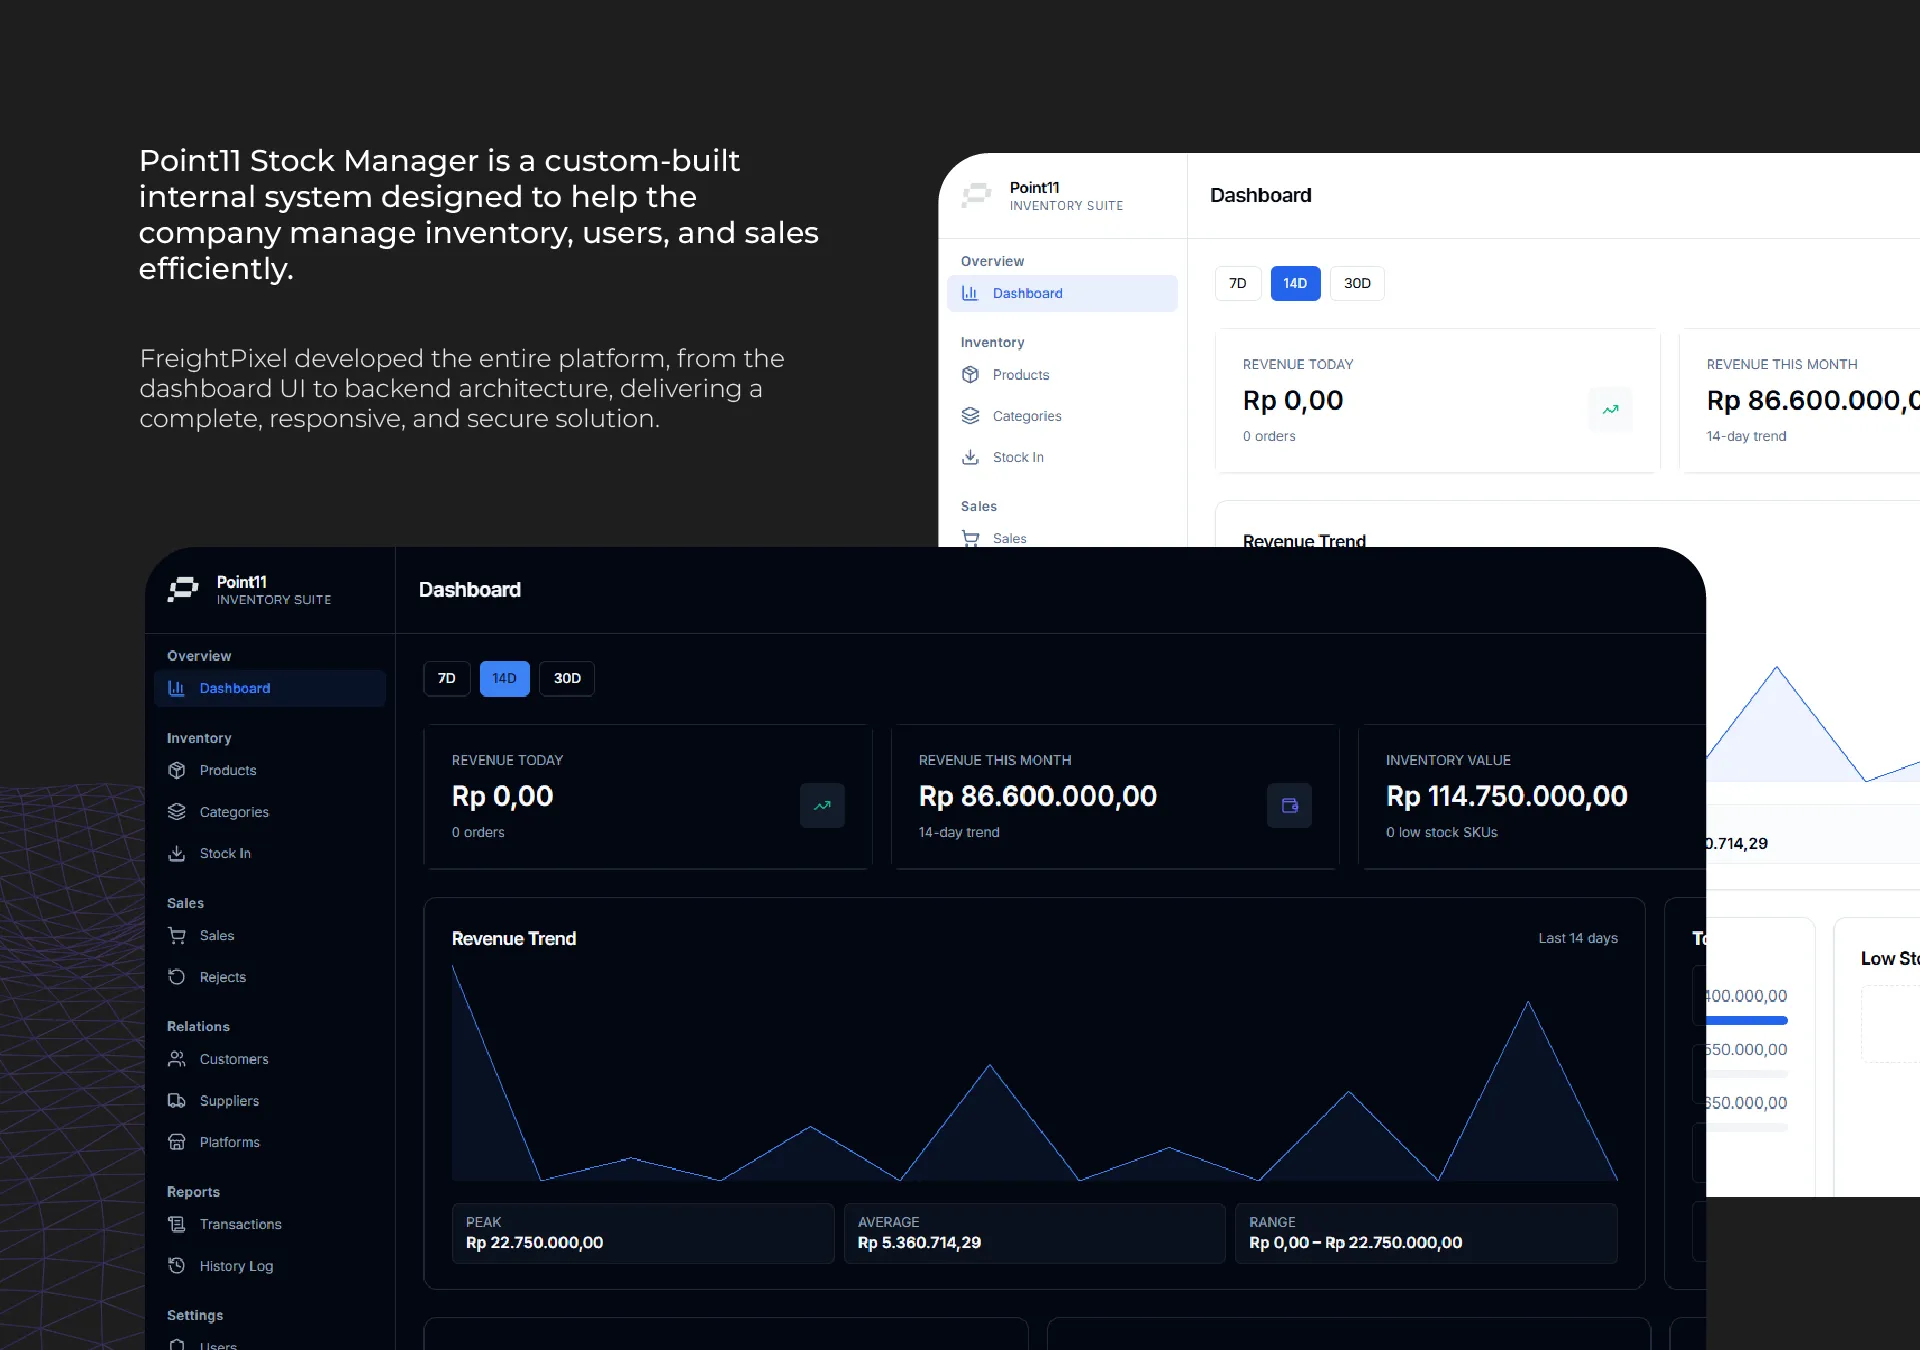Click the Customers people icon in dark sidebar

[x=177, y=1059]
